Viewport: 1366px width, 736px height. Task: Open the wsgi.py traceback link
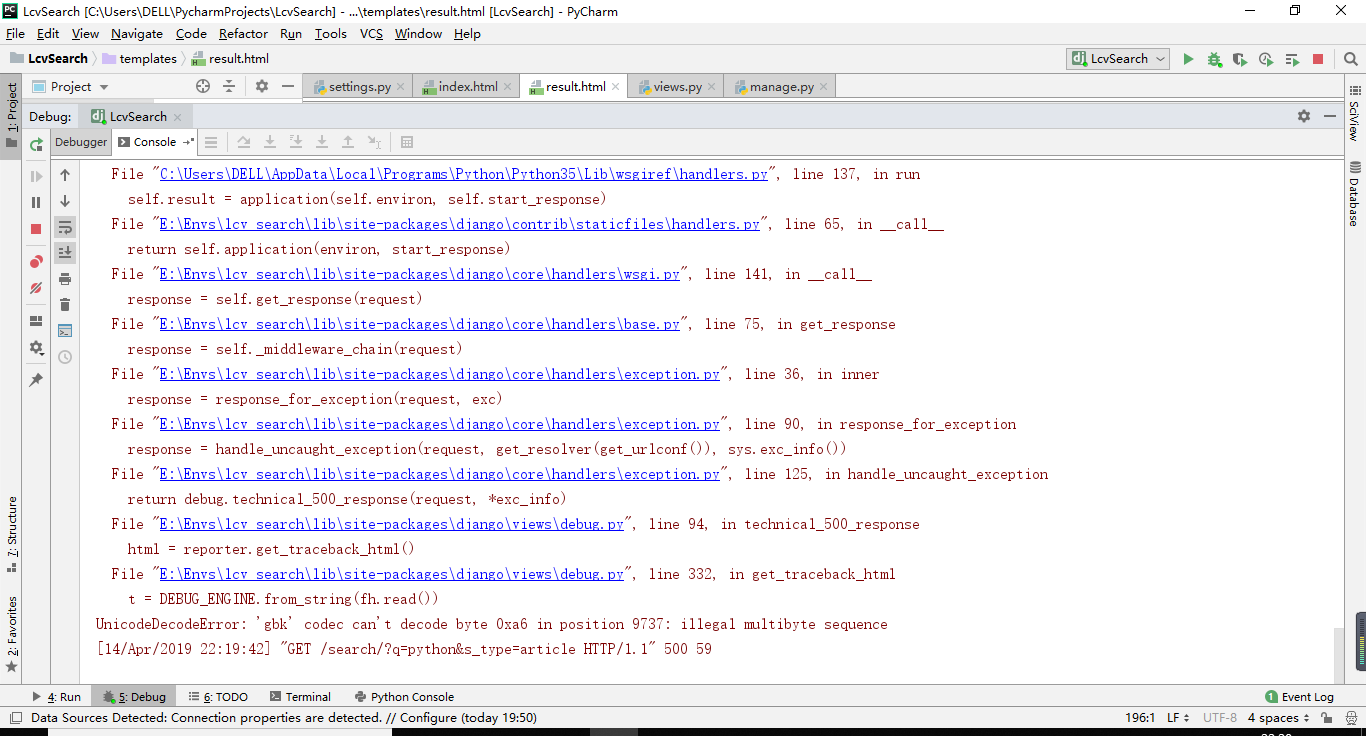(420, 274)
